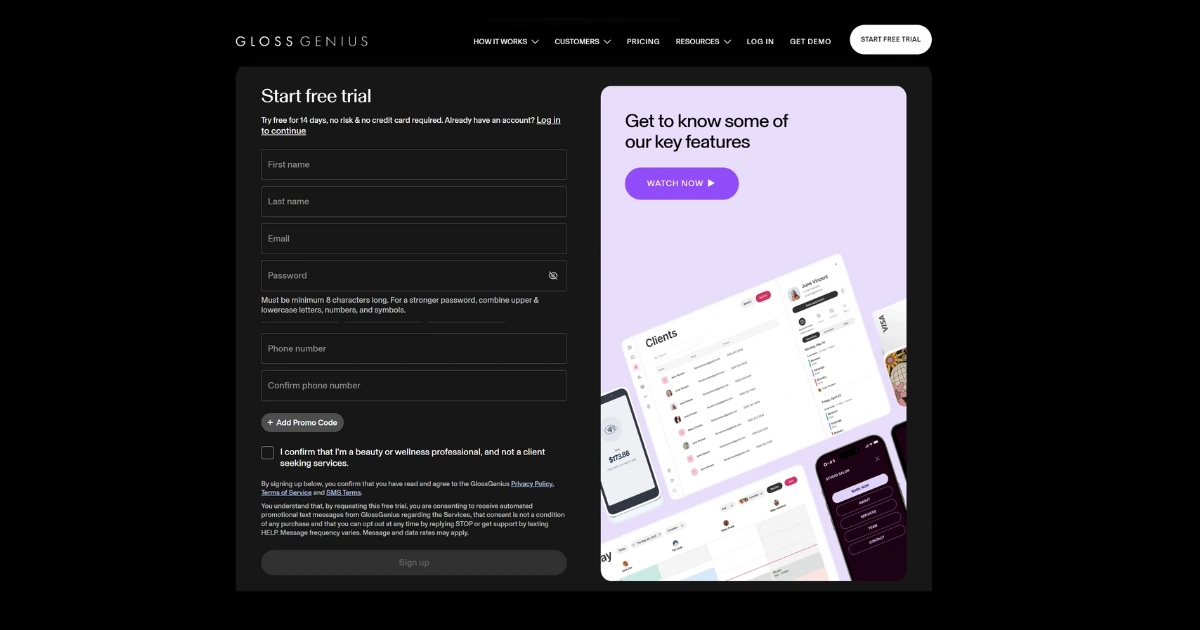Follow the Log in to continue link
Screen dimensions: 1200x630
411,125
